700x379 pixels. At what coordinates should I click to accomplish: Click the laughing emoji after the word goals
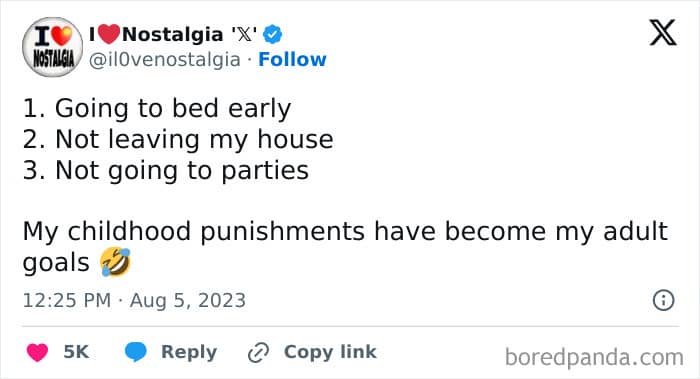[x=115, y=262]
